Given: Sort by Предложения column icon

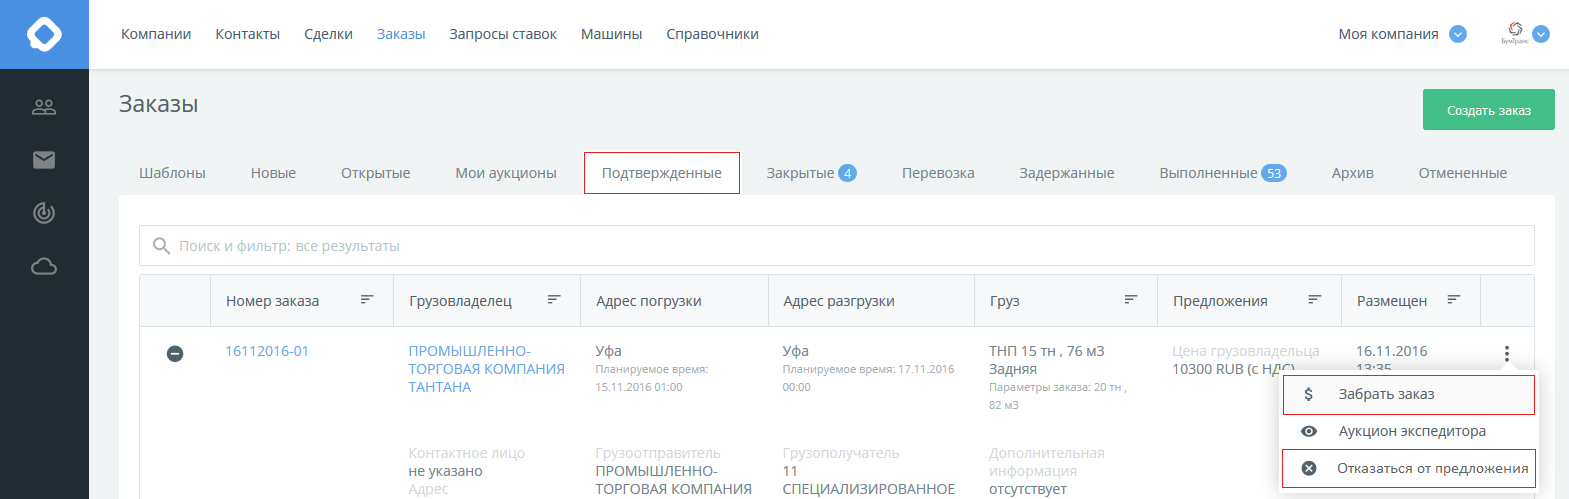Looking at the screenshot, I should tap(1315, 299).
